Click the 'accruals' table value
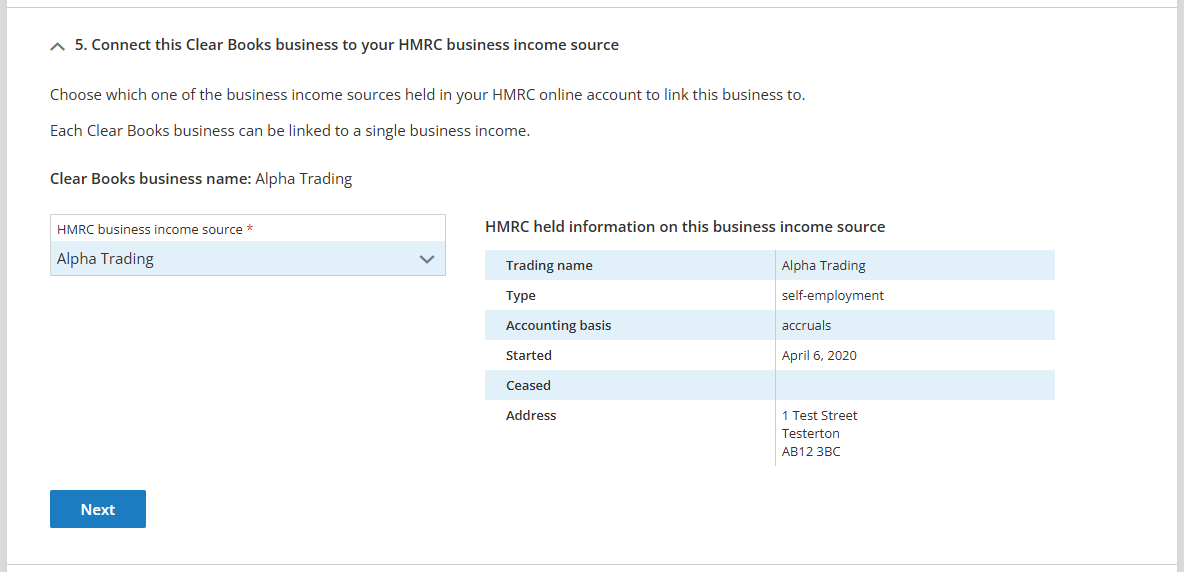The width and height of the screenshot is (1184, 572). [806, 326]
